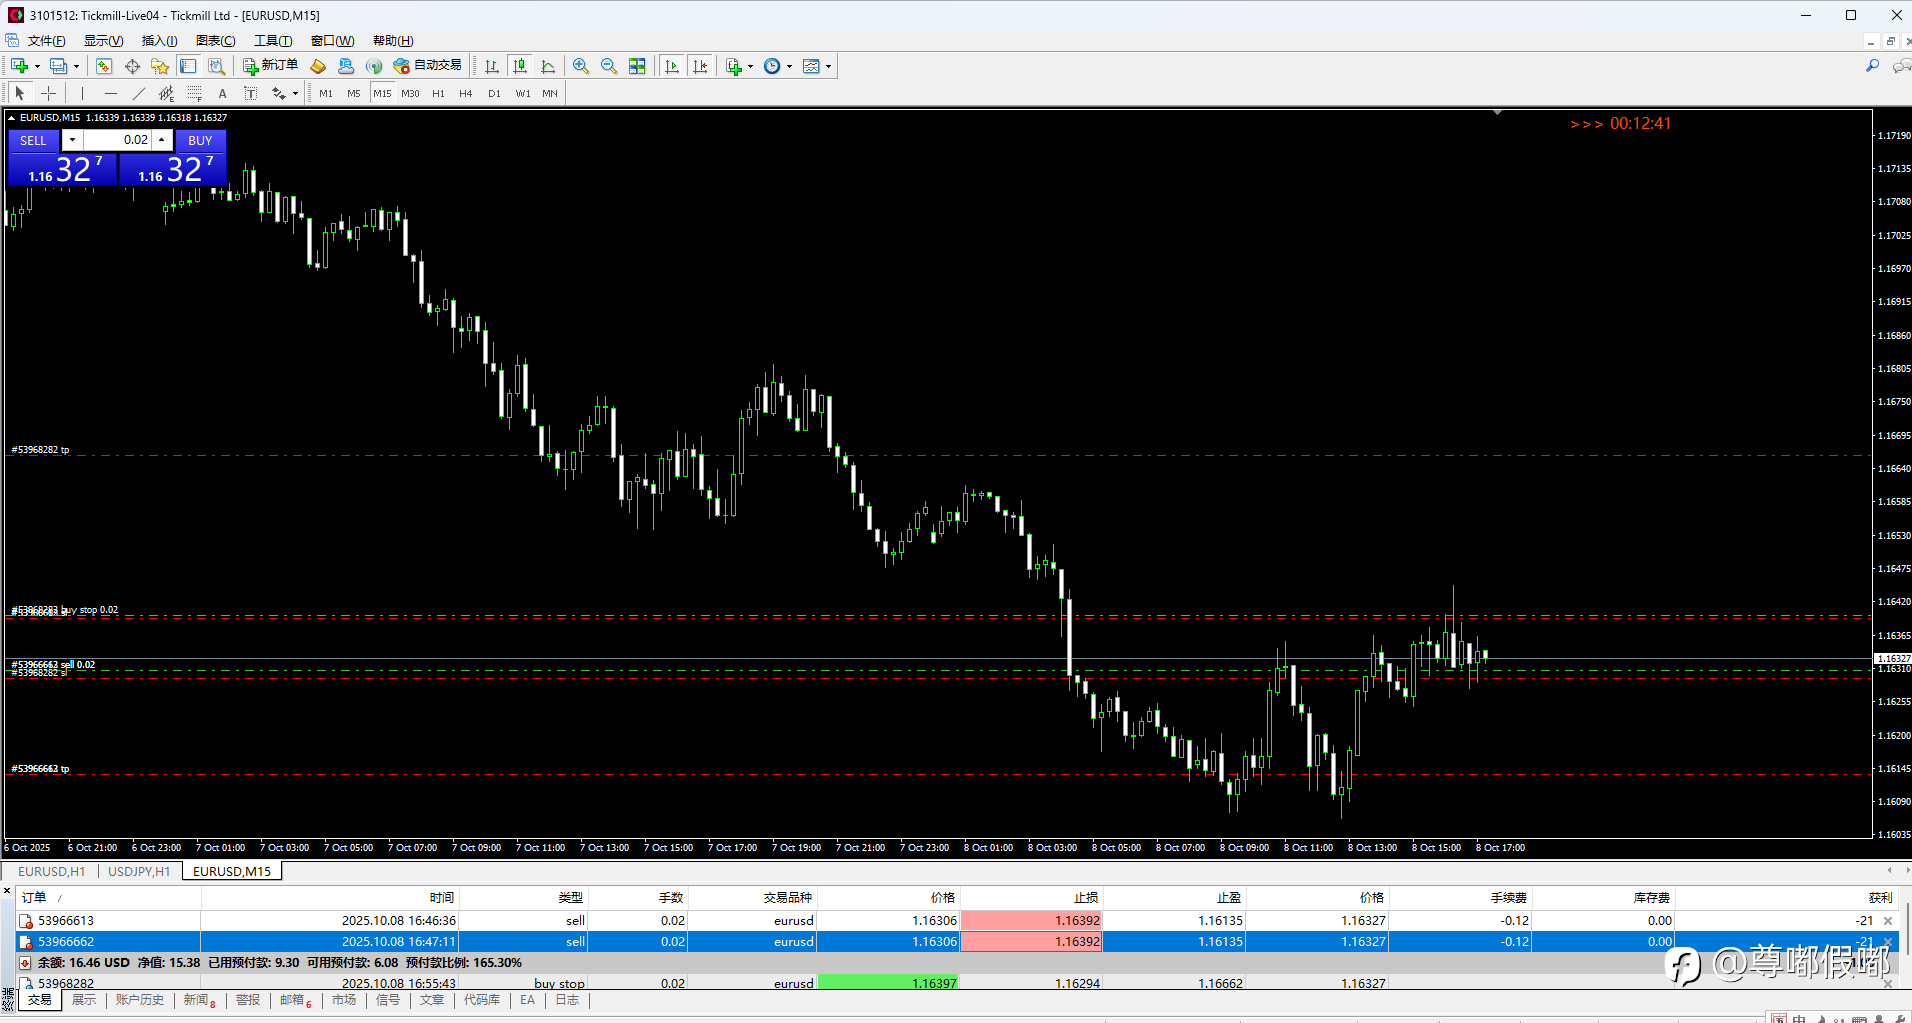Zoom out of the chart
Viewport: 1912px width, 1023px height.
tap(608, 66)
